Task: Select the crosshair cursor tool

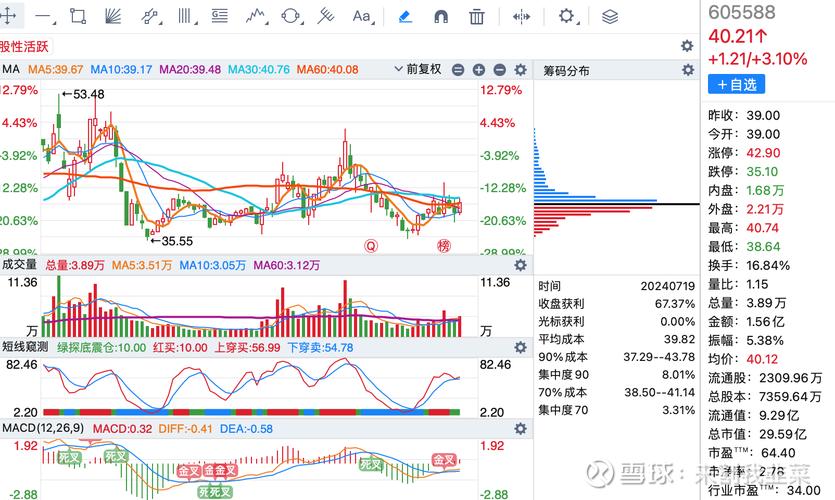Action: tap(8, 16)
